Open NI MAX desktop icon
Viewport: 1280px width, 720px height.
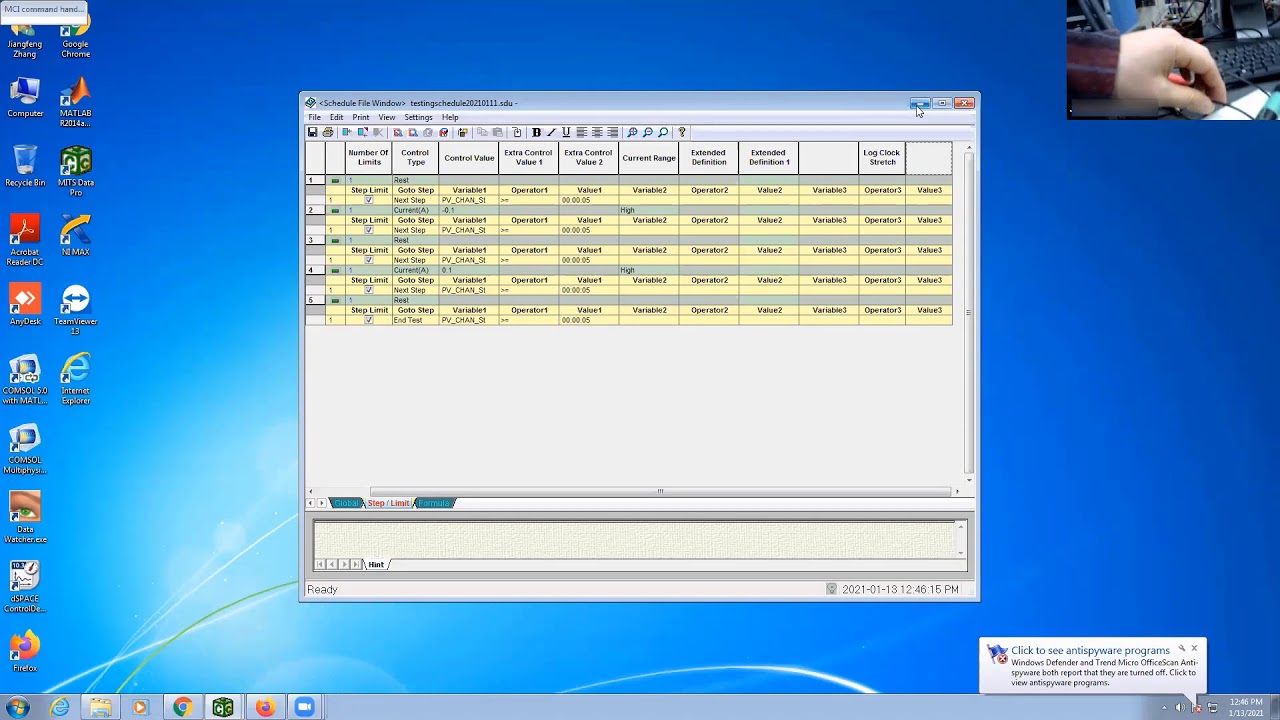tap(75, 236)
